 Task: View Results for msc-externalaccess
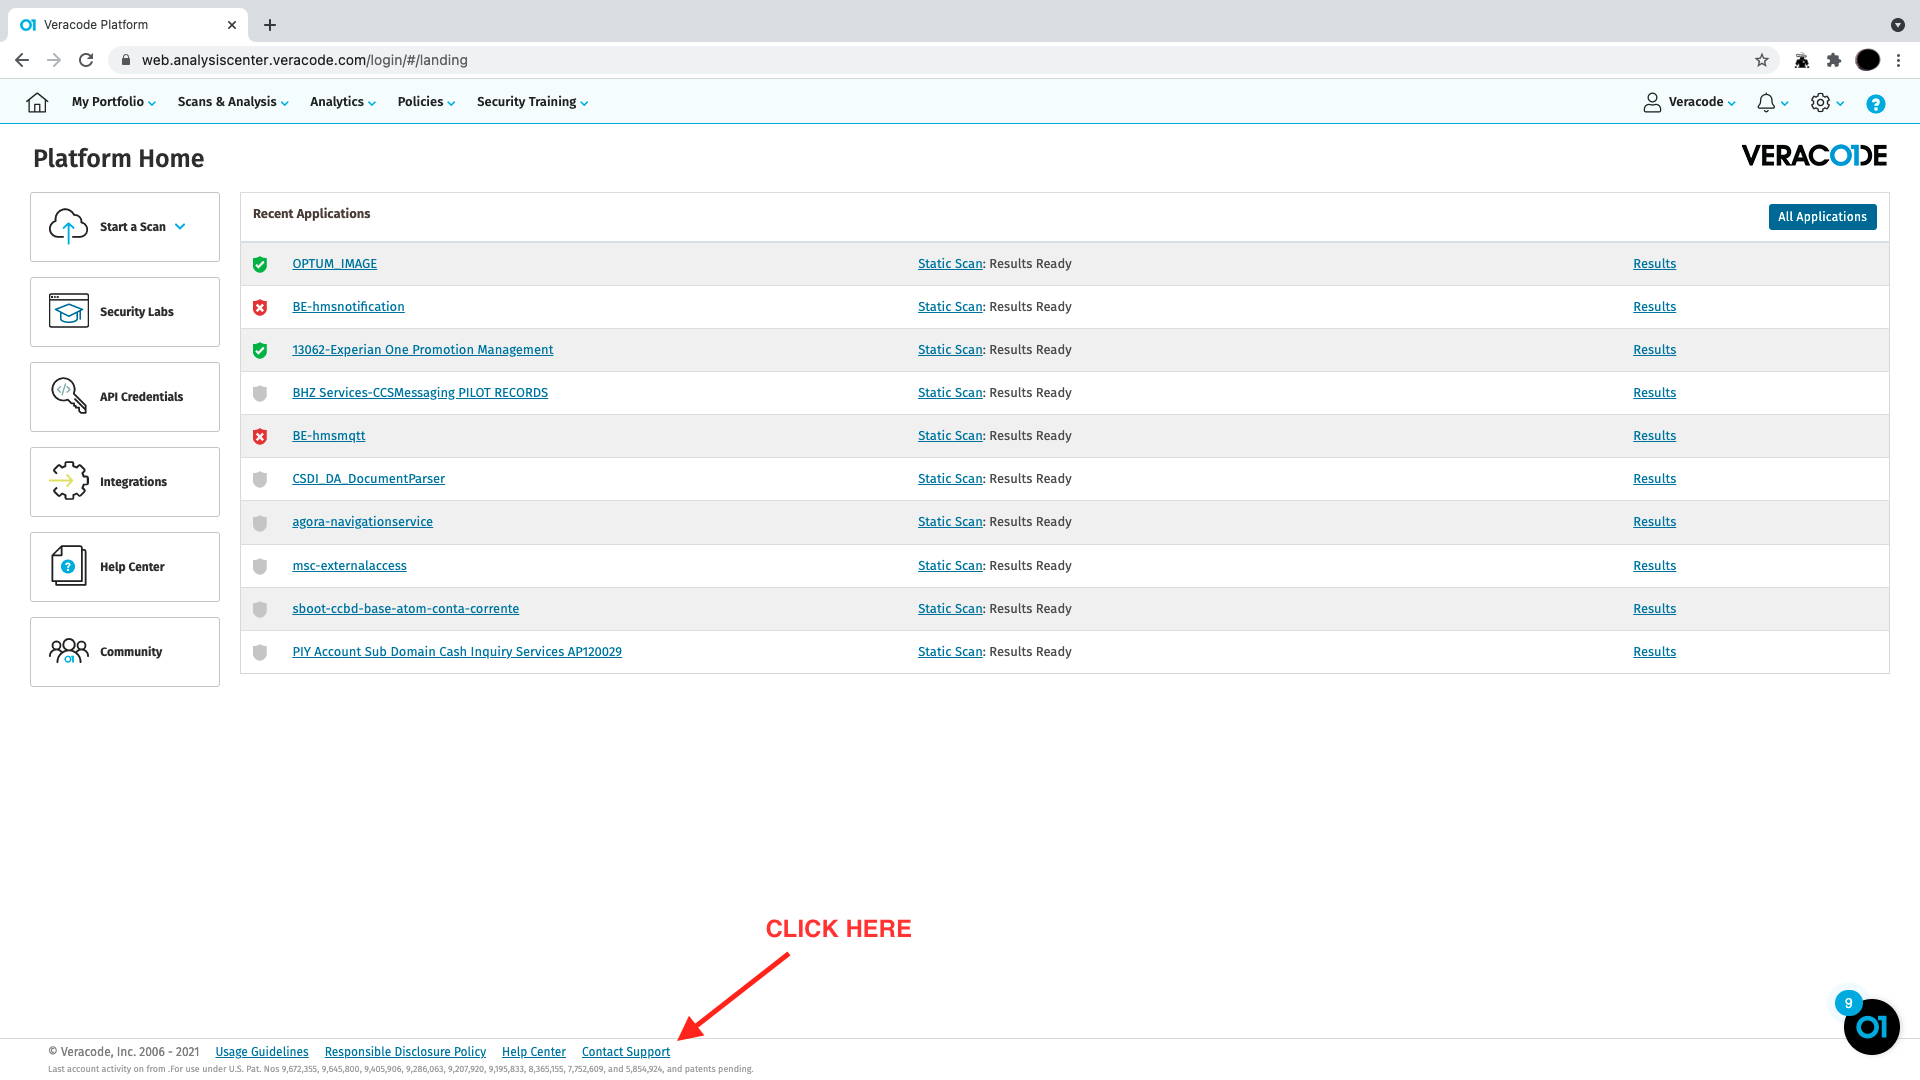point(1654,566)
